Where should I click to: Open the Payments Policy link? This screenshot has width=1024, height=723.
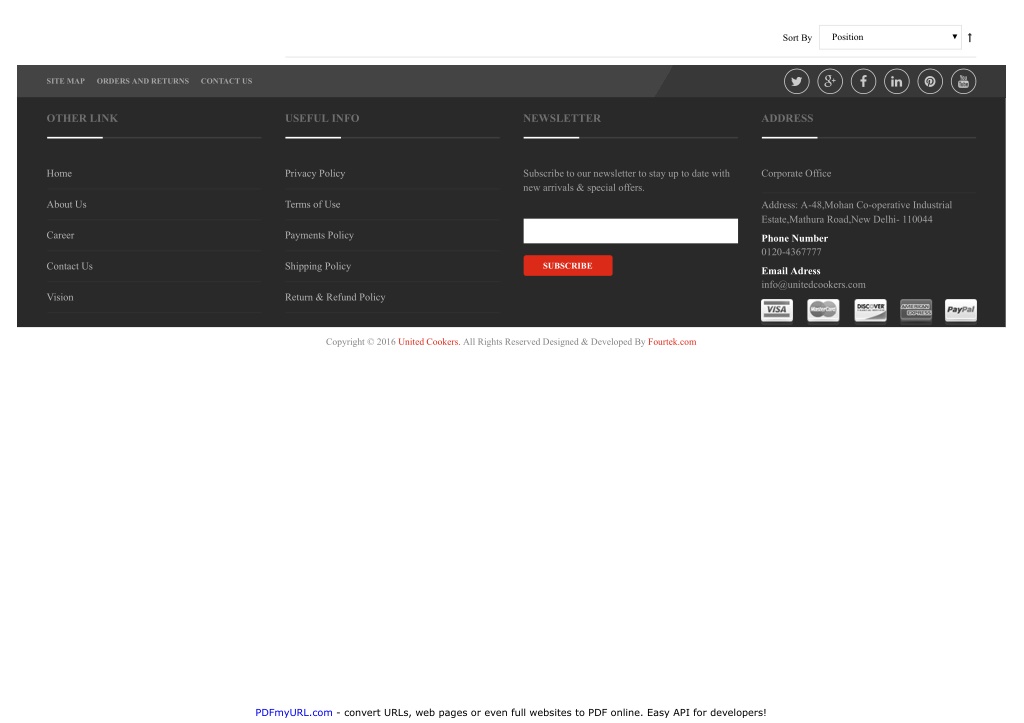coord(319,235)
